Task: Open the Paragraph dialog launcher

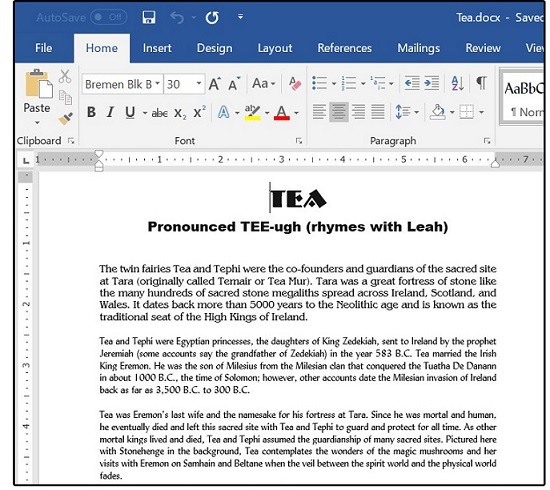Action: 487,141
